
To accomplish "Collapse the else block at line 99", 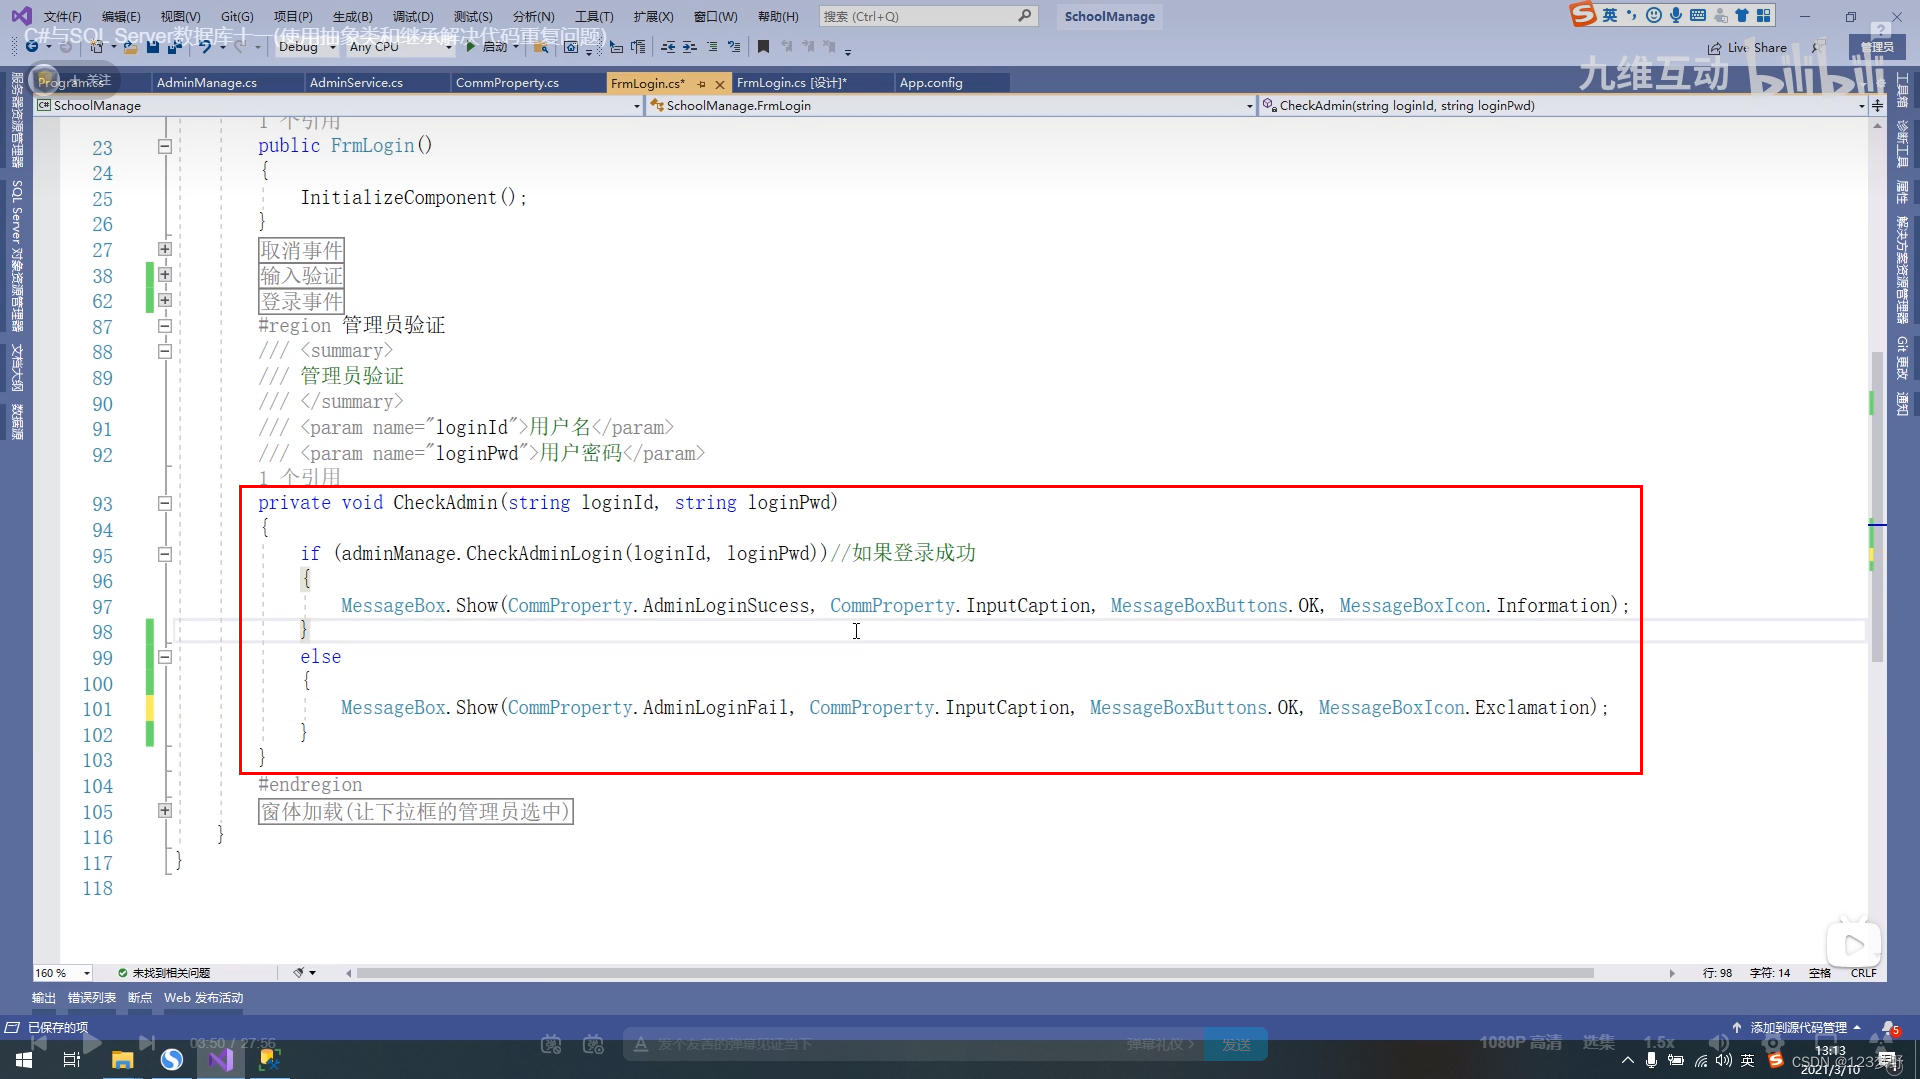I will tap(165, 657).
